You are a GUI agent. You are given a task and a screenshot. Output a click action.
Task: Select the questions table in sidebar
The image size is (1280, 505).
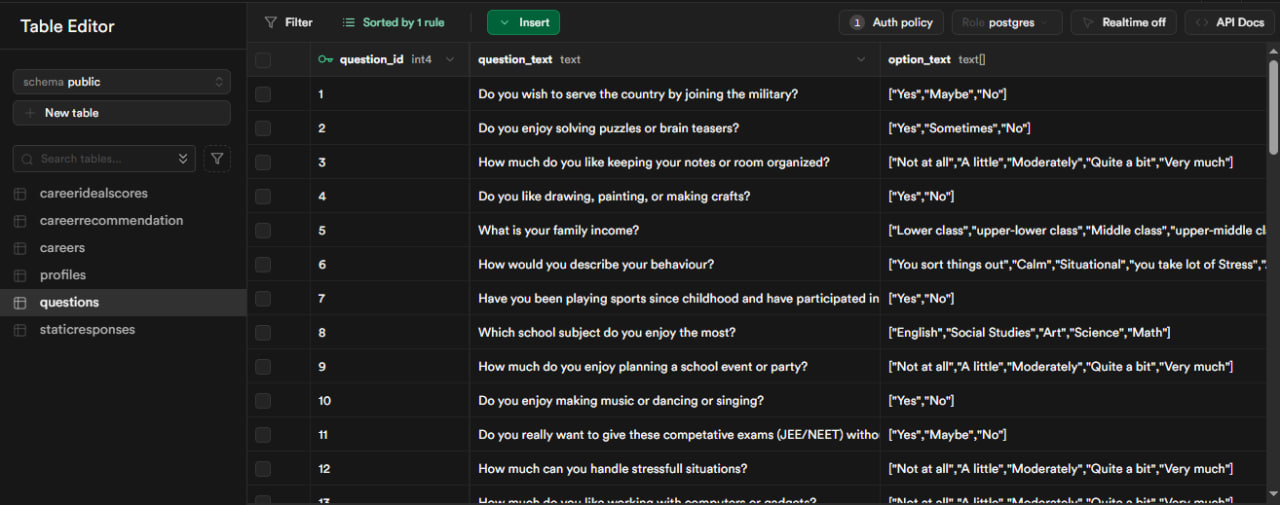tap(69, 302)
